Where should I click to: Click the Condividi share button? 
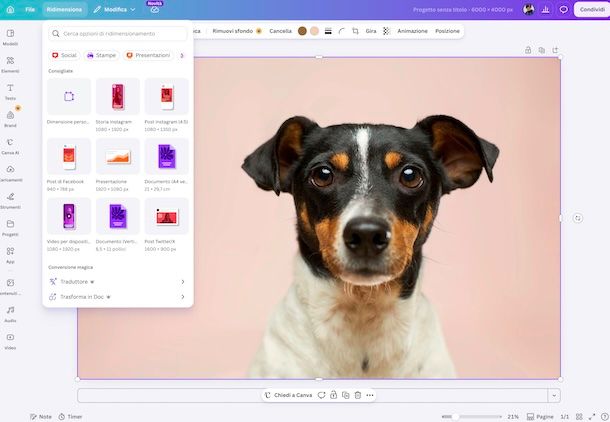[x=592, y=9]
